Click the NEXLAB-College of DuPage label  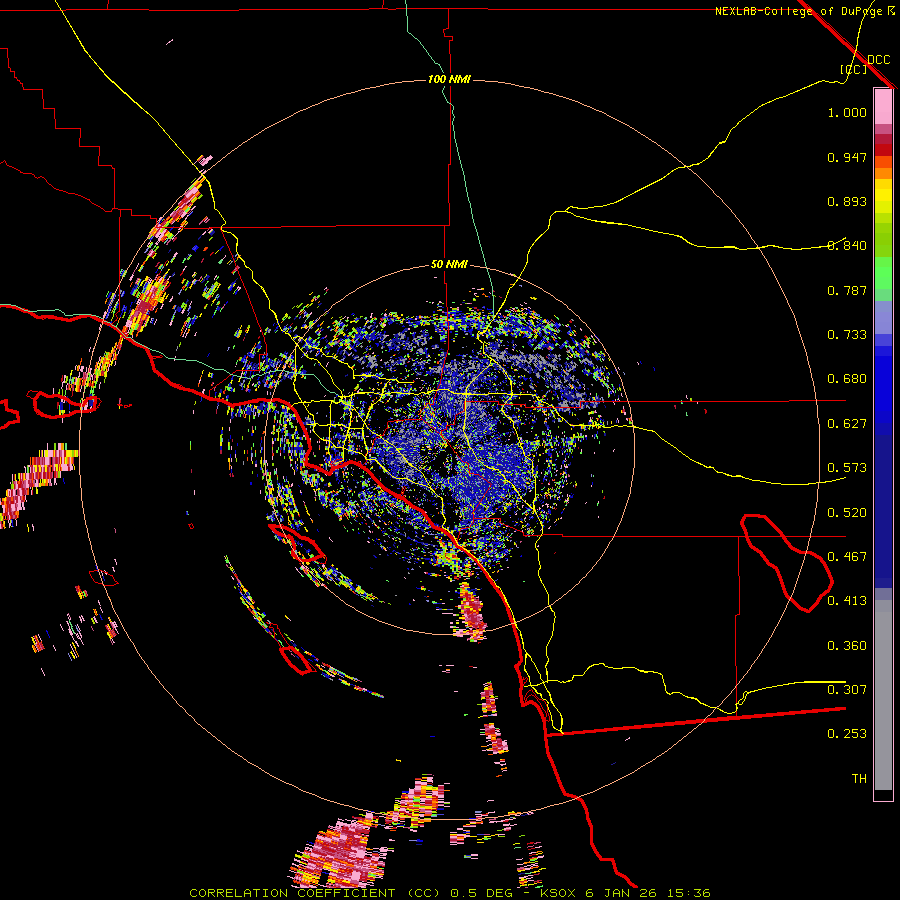point(798,11)
